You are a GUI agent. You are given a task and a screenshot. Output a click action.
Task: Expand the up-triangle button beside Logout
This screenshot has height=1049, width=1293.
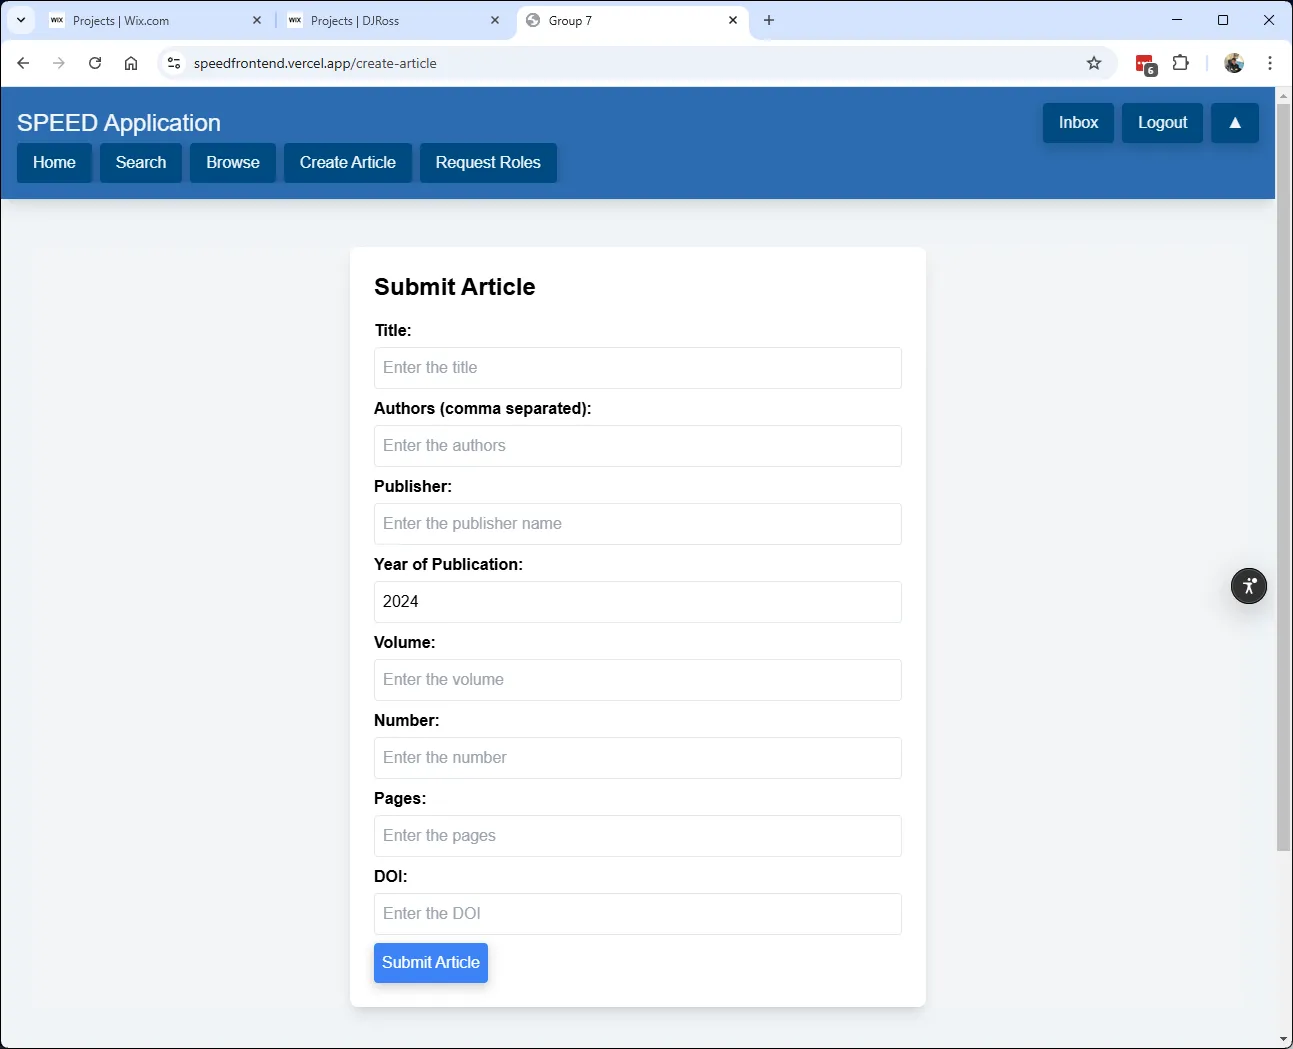[1235, 123]
